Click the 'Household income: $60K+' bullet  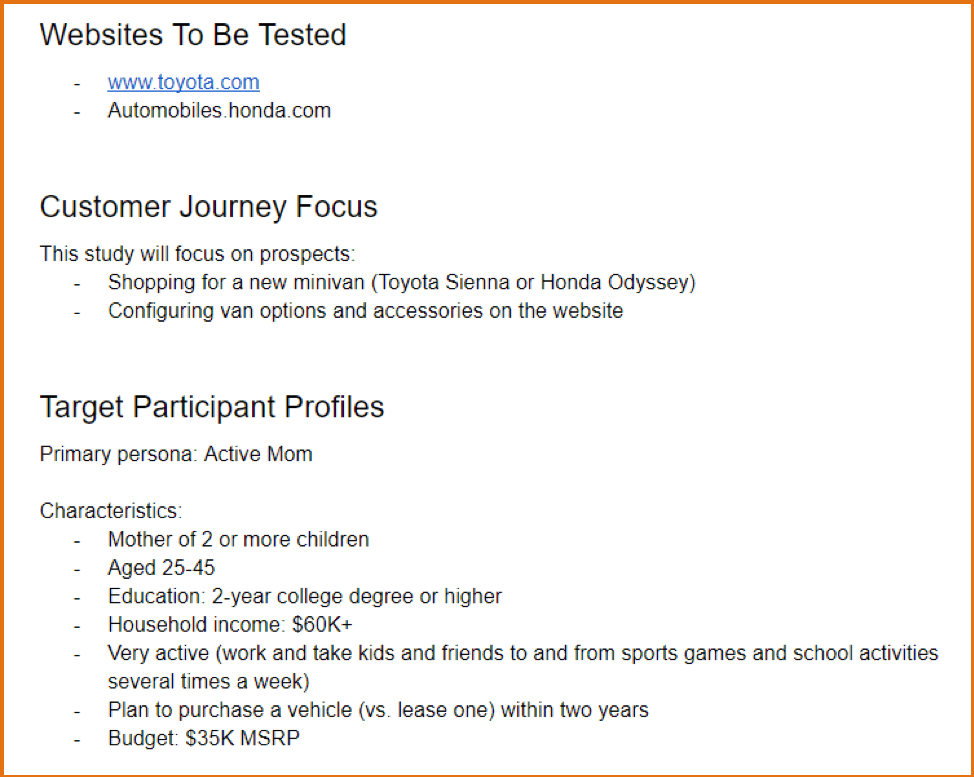pyautogui.click(x=230, y=624)
